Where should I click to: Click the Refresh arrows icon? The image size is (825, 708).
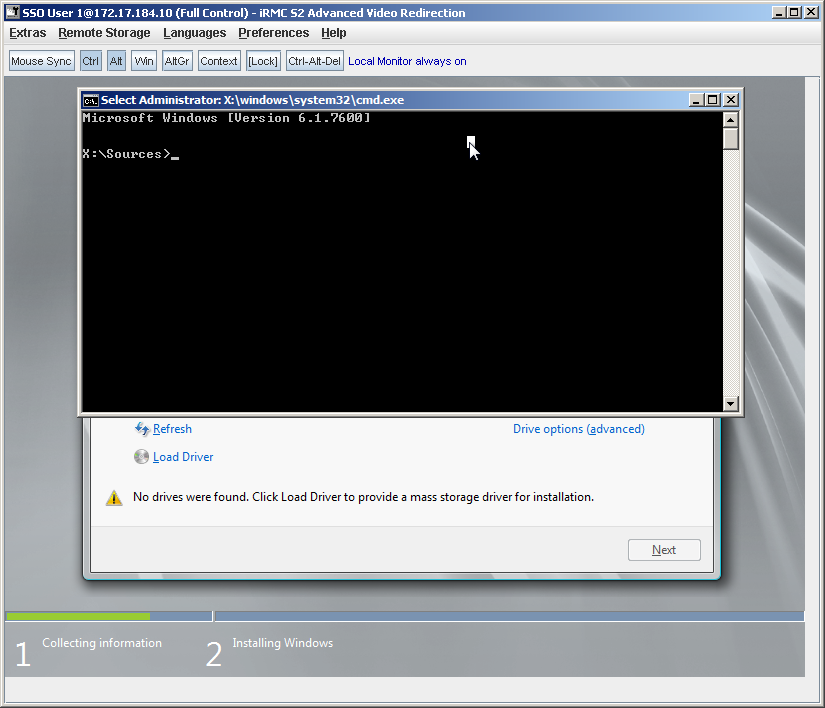(142, 429)
